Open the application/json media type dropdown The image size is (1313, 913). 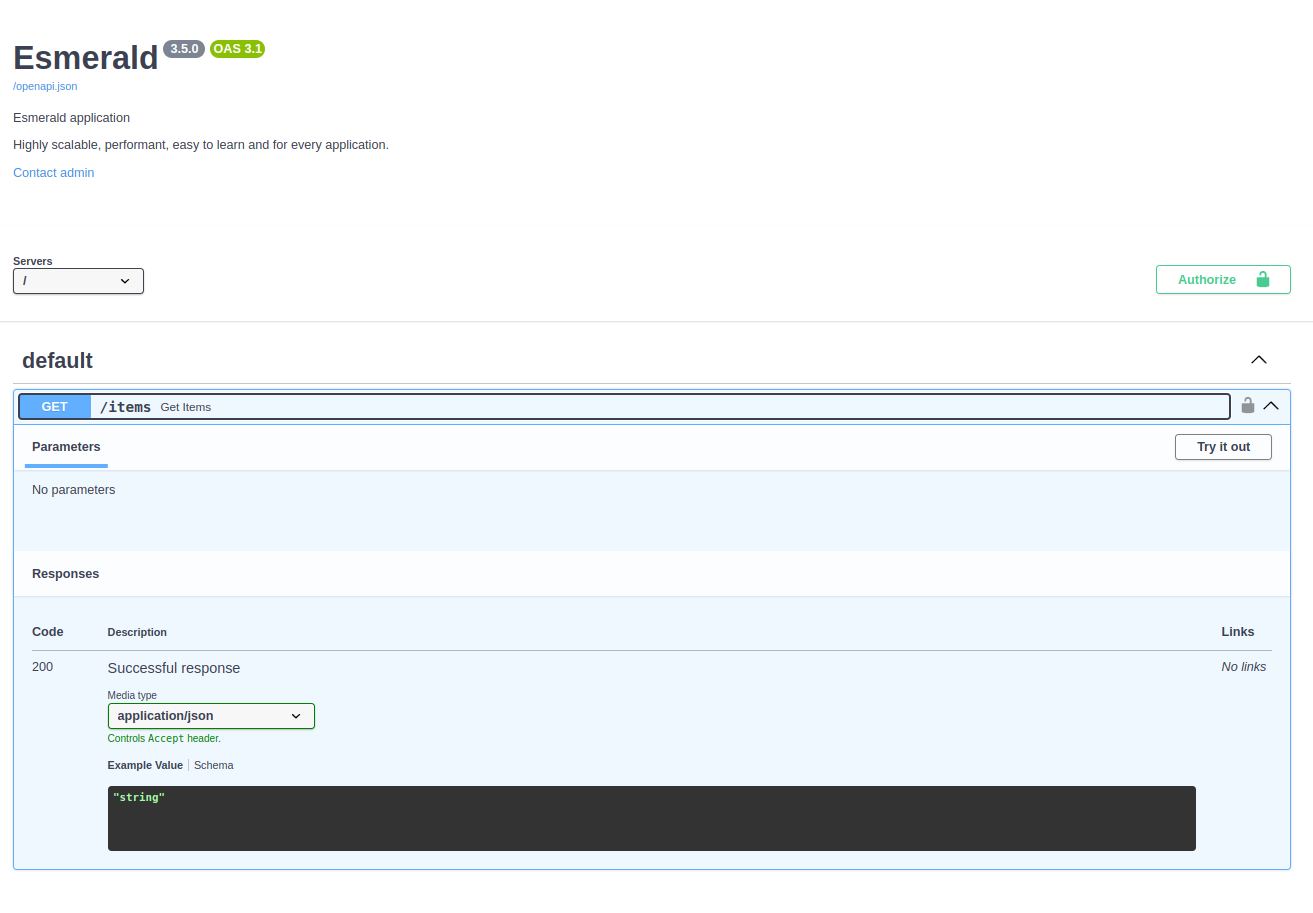(211, 716)
